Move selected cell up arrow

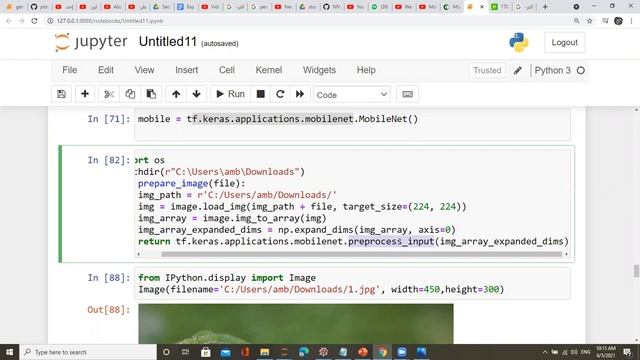click(x=176, y=94)
